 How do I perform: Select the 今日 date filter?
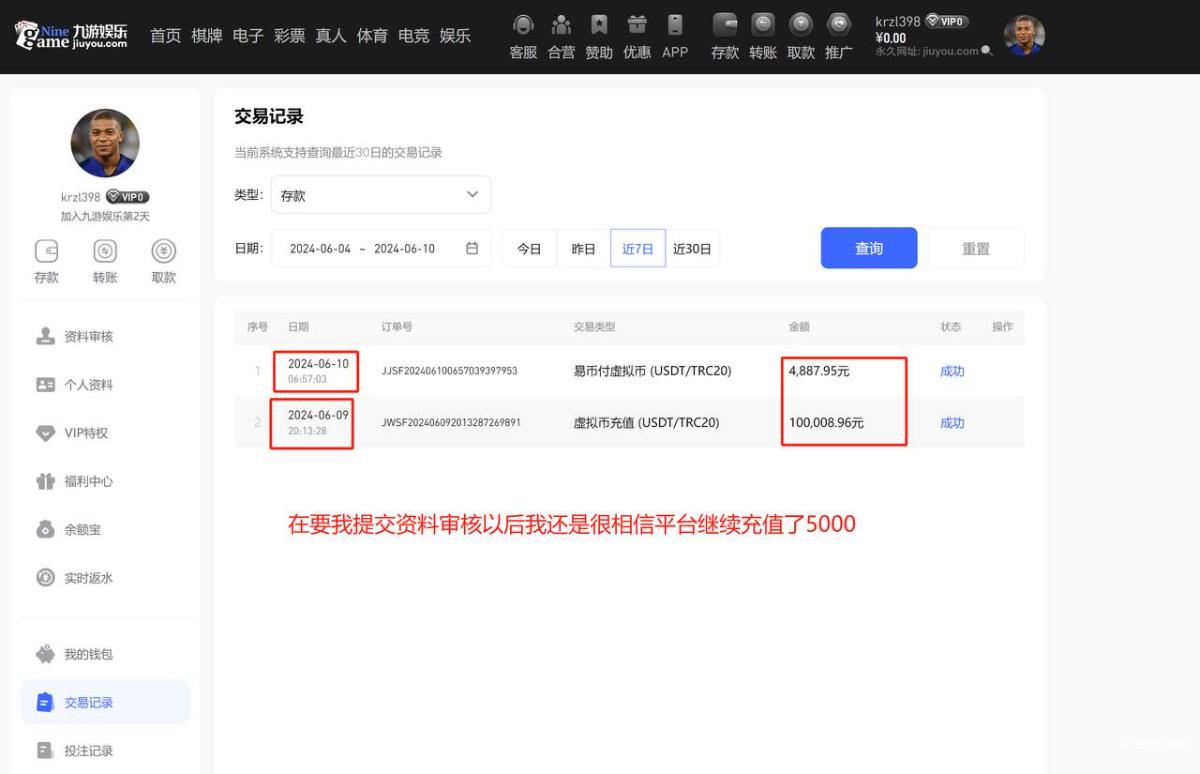(529, 249)
